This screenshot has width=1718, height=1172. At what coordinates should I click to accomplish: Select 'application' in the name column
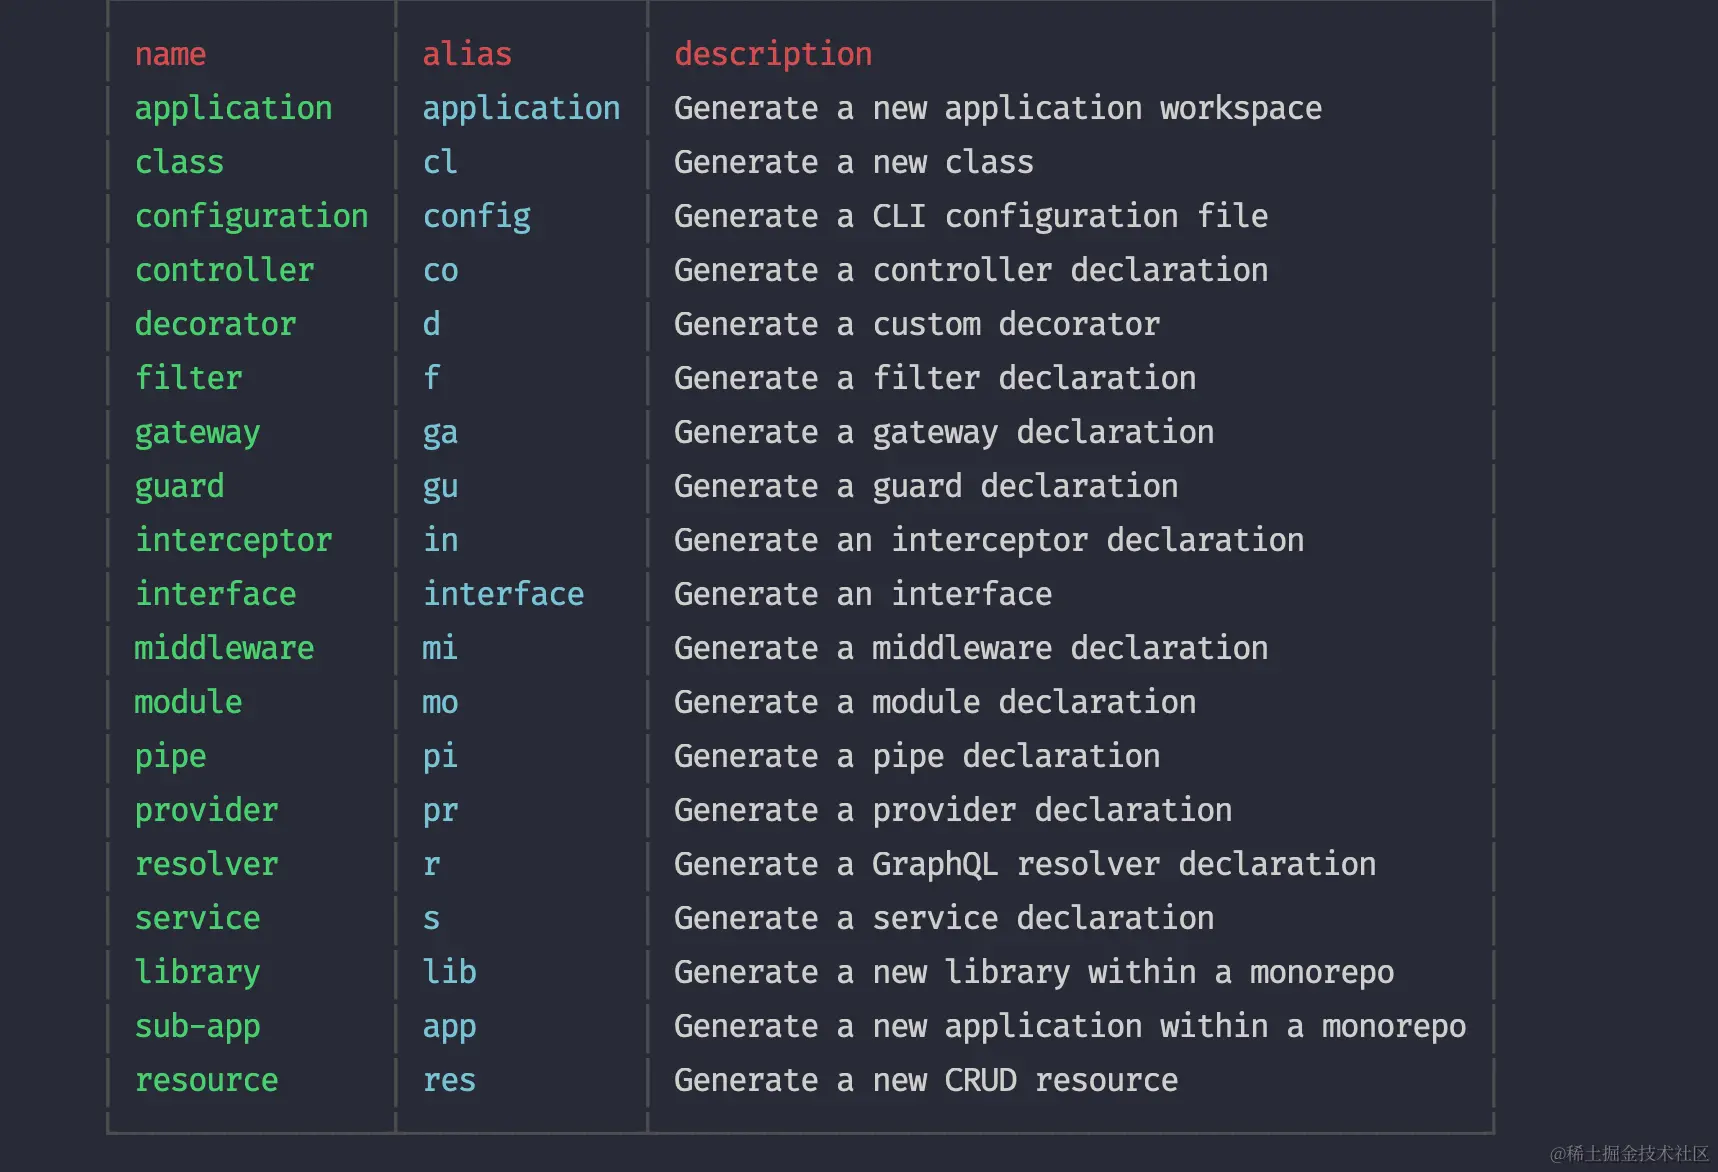tap(234, 108)
